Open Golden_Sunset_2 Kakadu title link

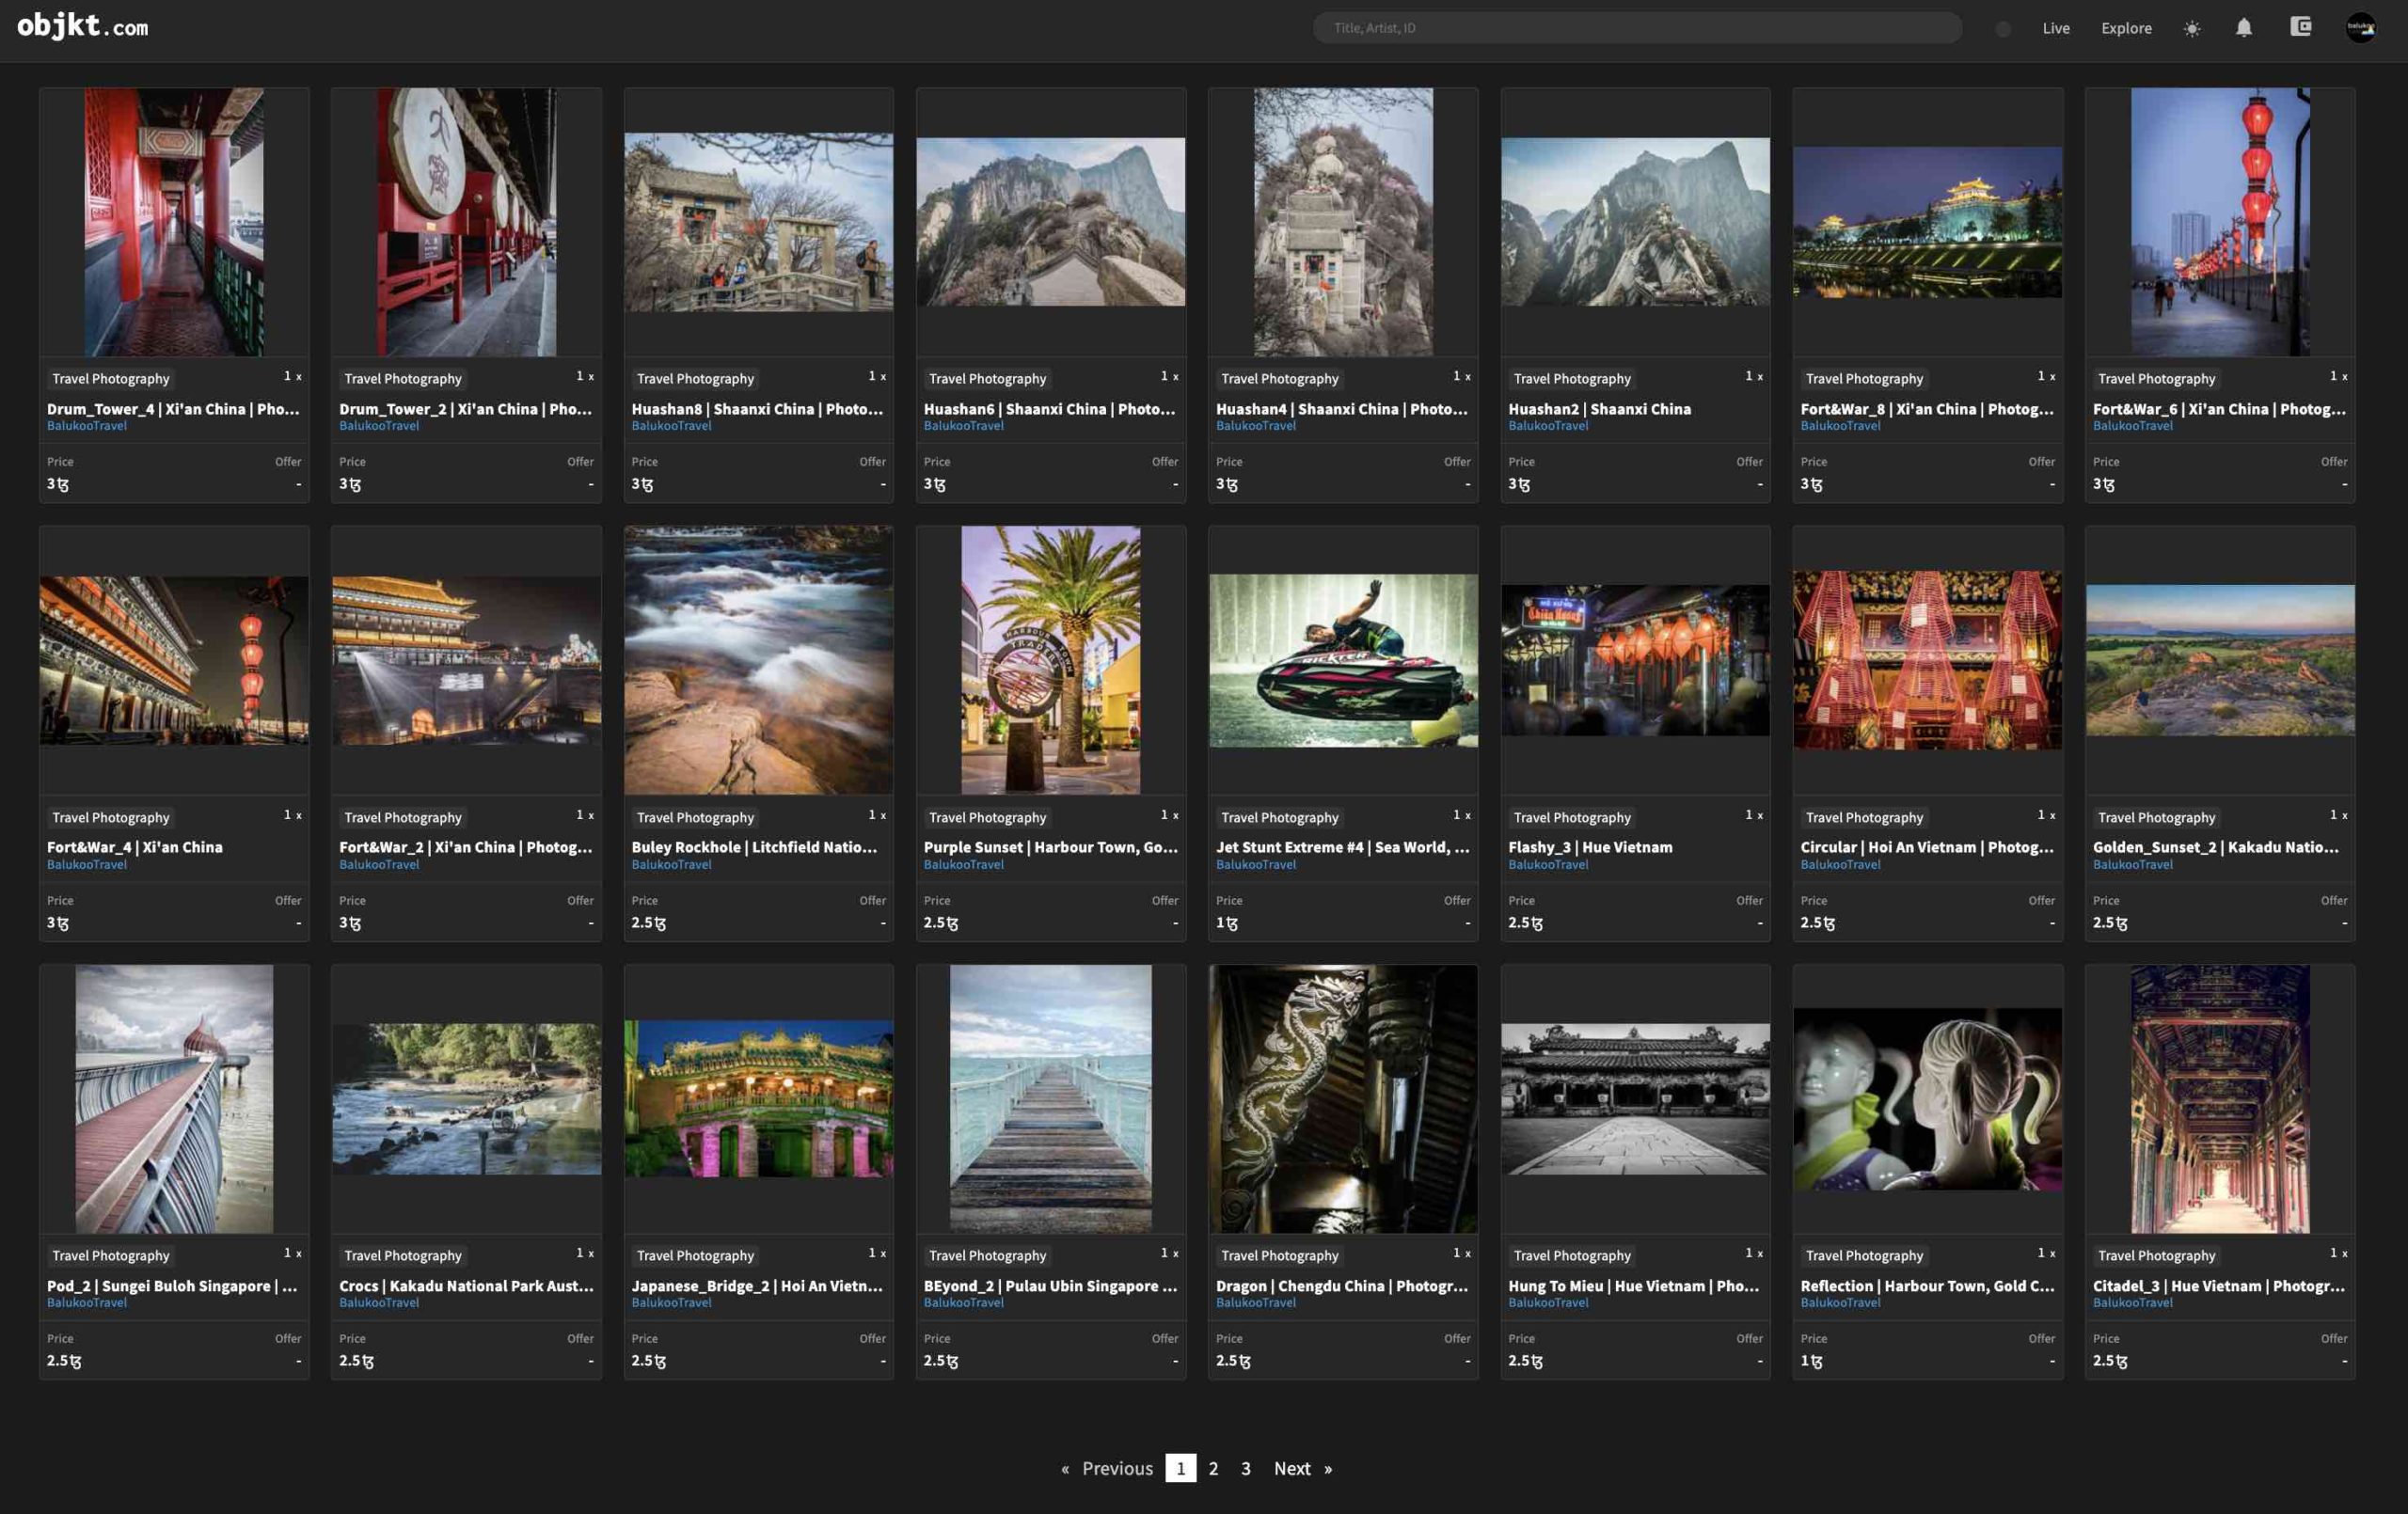pyautogui.click(x=2215, y=847)
